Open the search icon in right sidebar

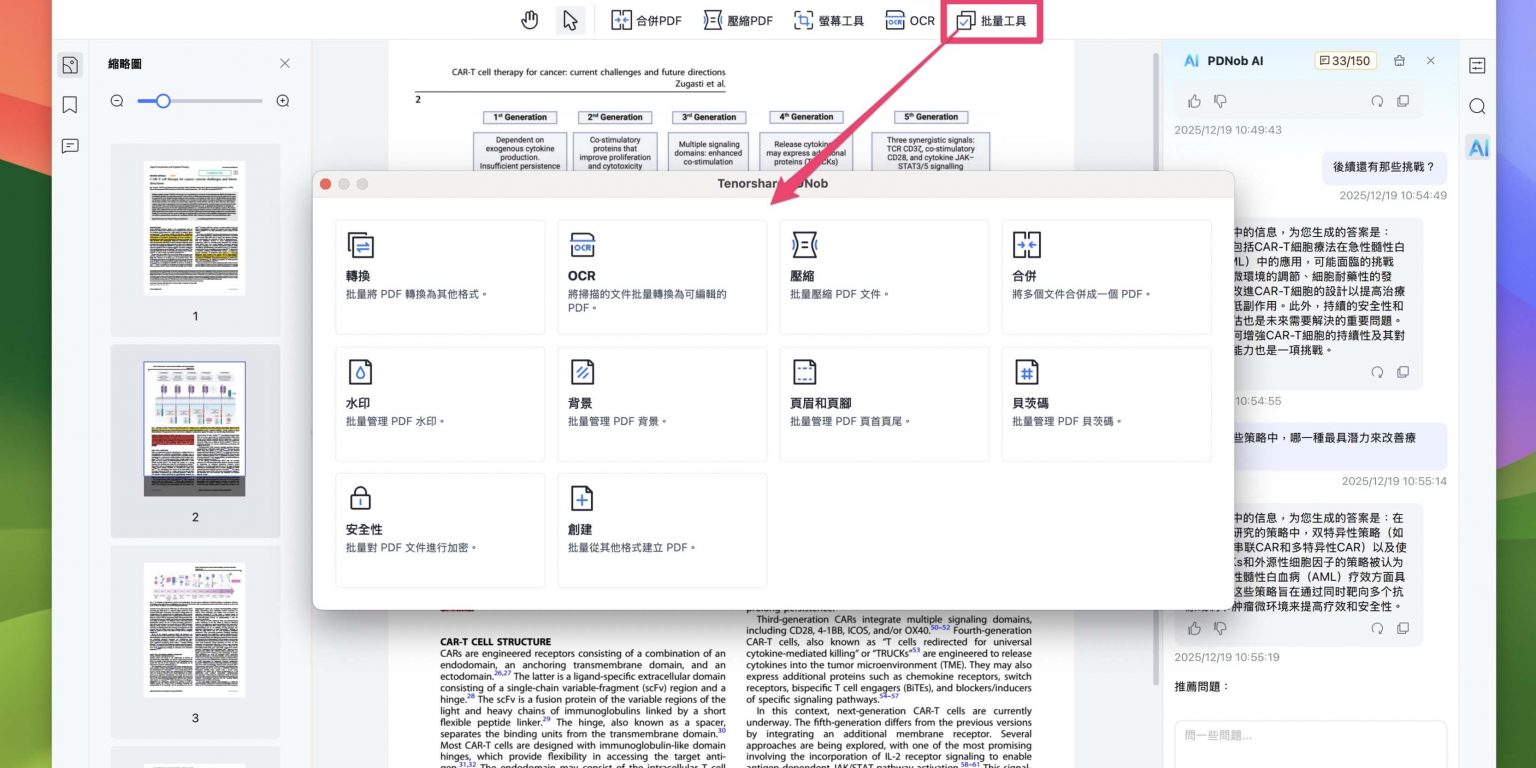click(1477, 107)
